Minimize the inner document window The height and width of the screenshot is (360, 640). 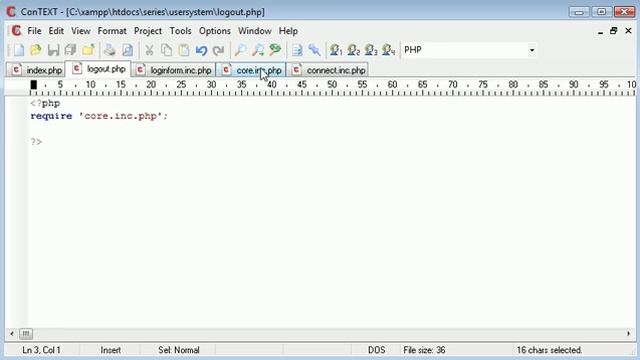pyautogui.click(x=600, y=31)
